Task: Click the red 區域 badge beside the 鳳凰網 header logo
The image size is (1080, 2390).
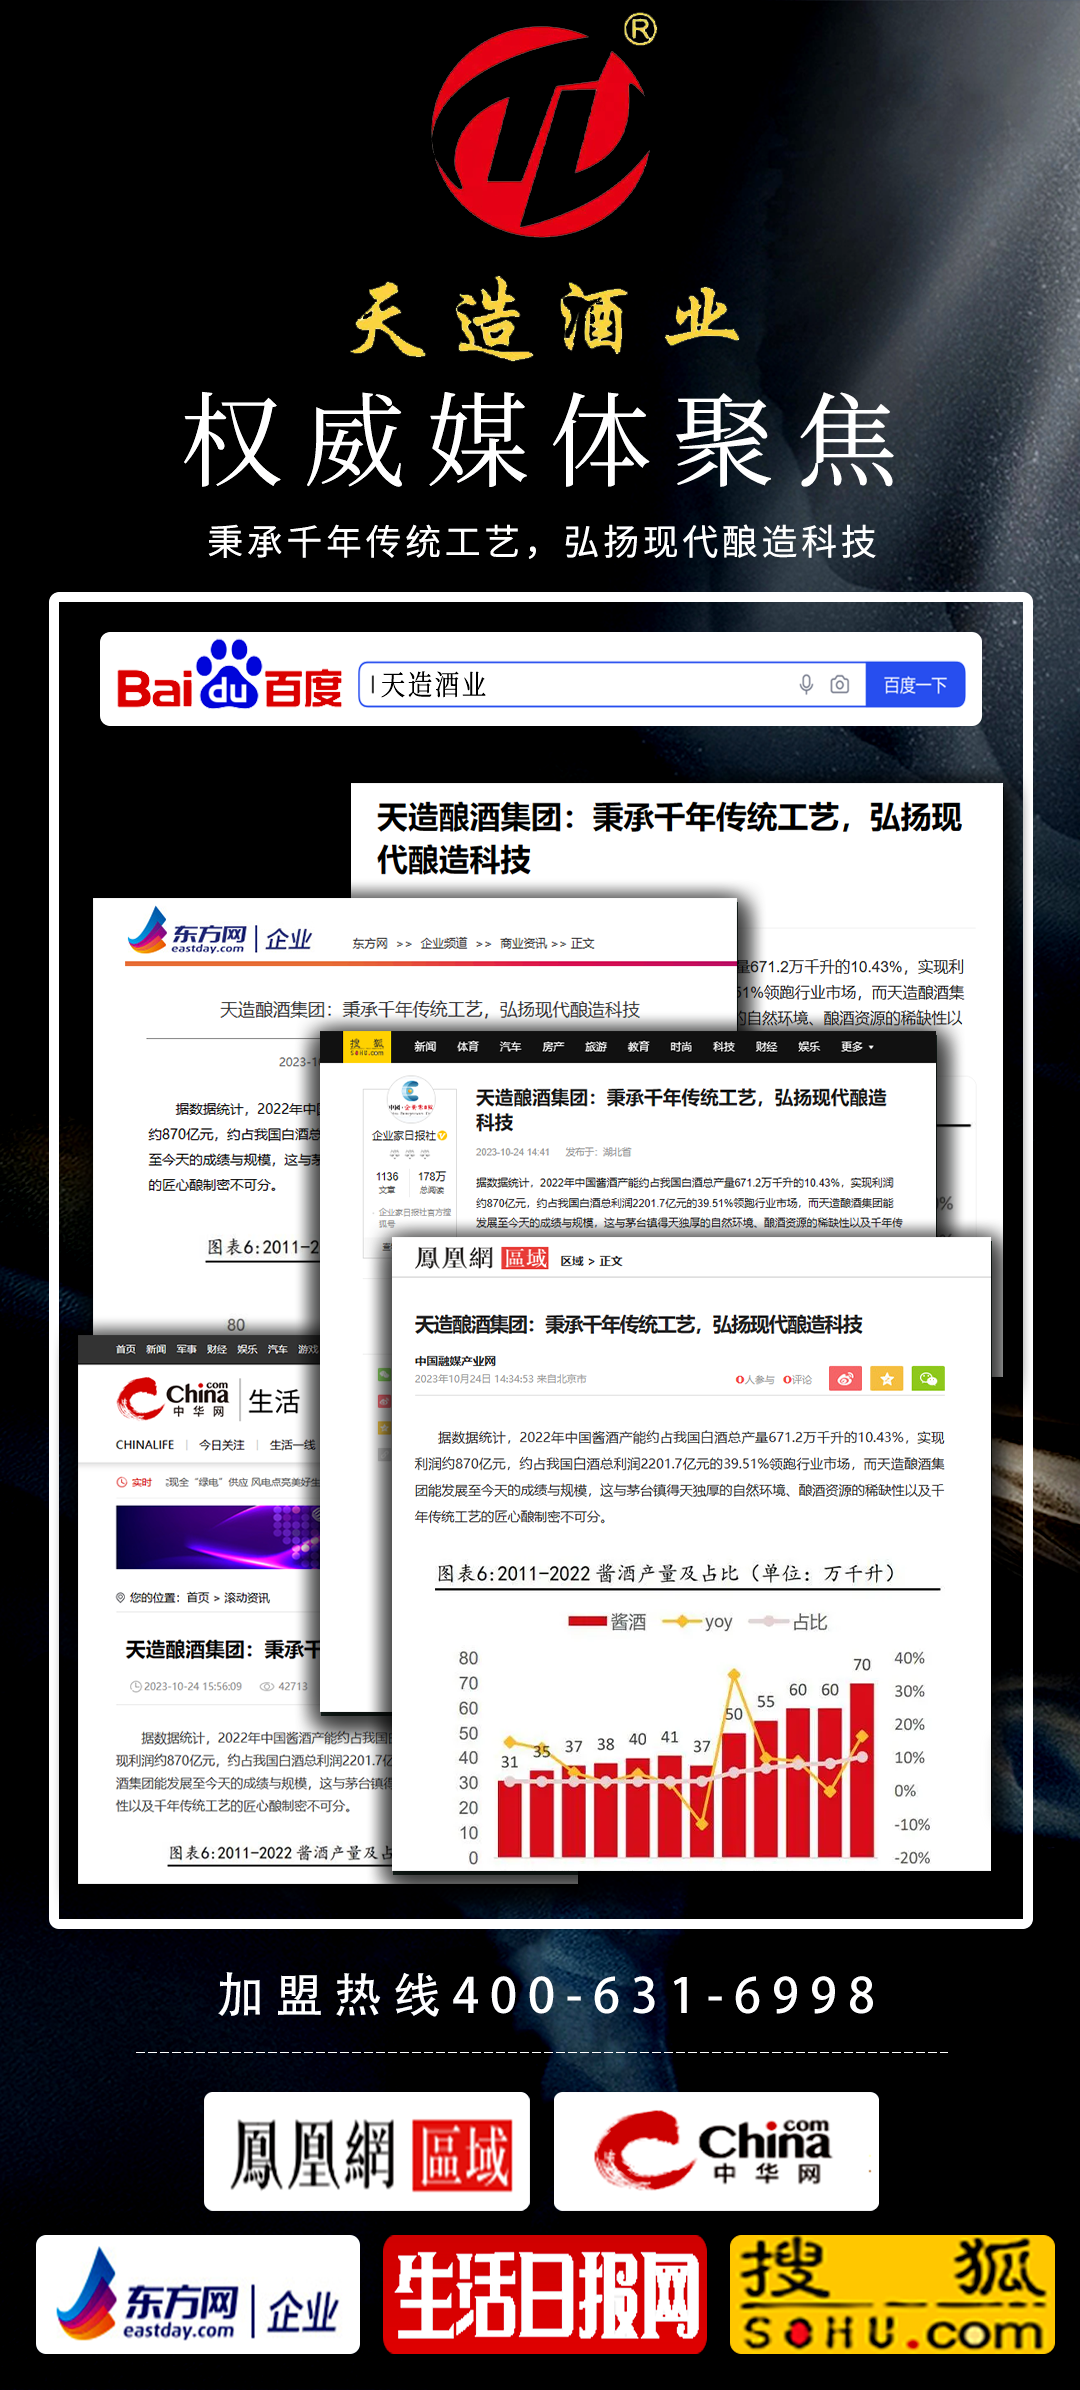Action: point(525,1258)
